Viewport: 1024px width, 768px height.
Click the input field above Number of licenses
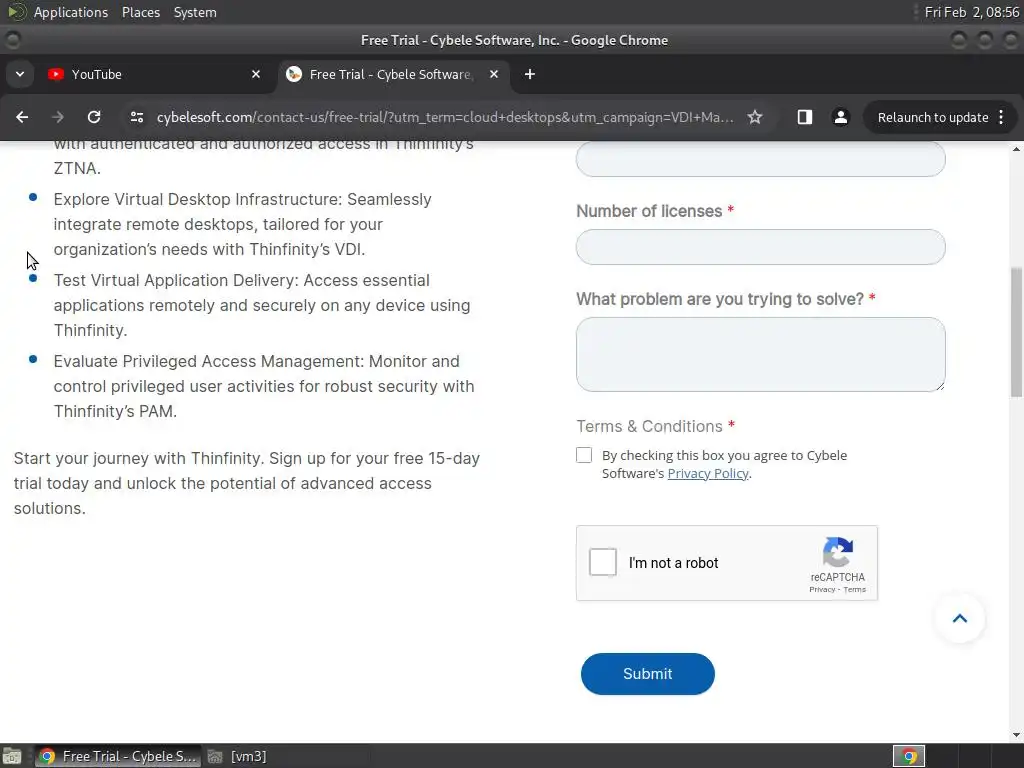(760, 159)
